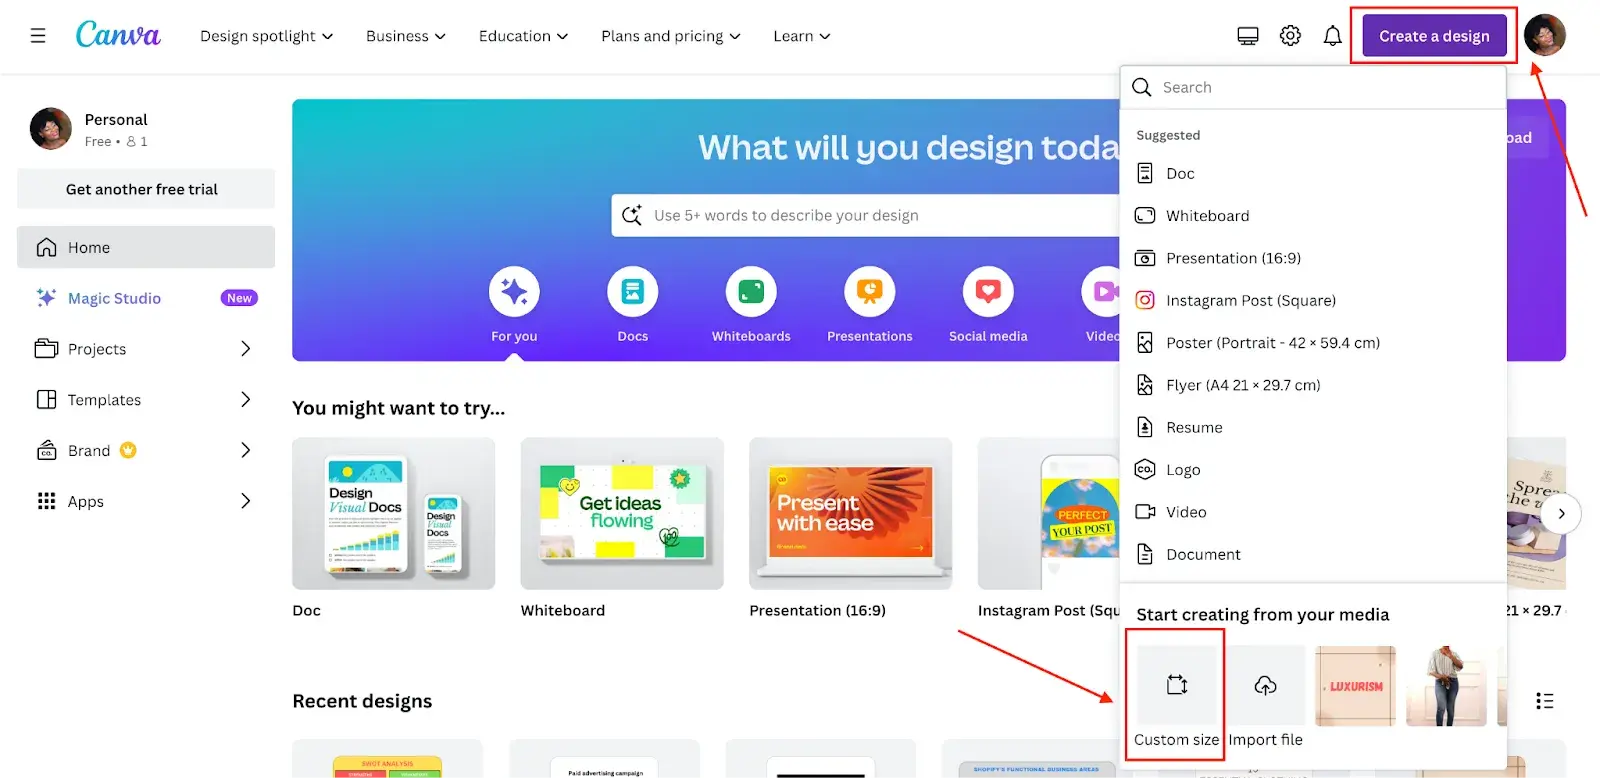
Task: Expand the Projects chevron
Action: (x=246, y=349)
